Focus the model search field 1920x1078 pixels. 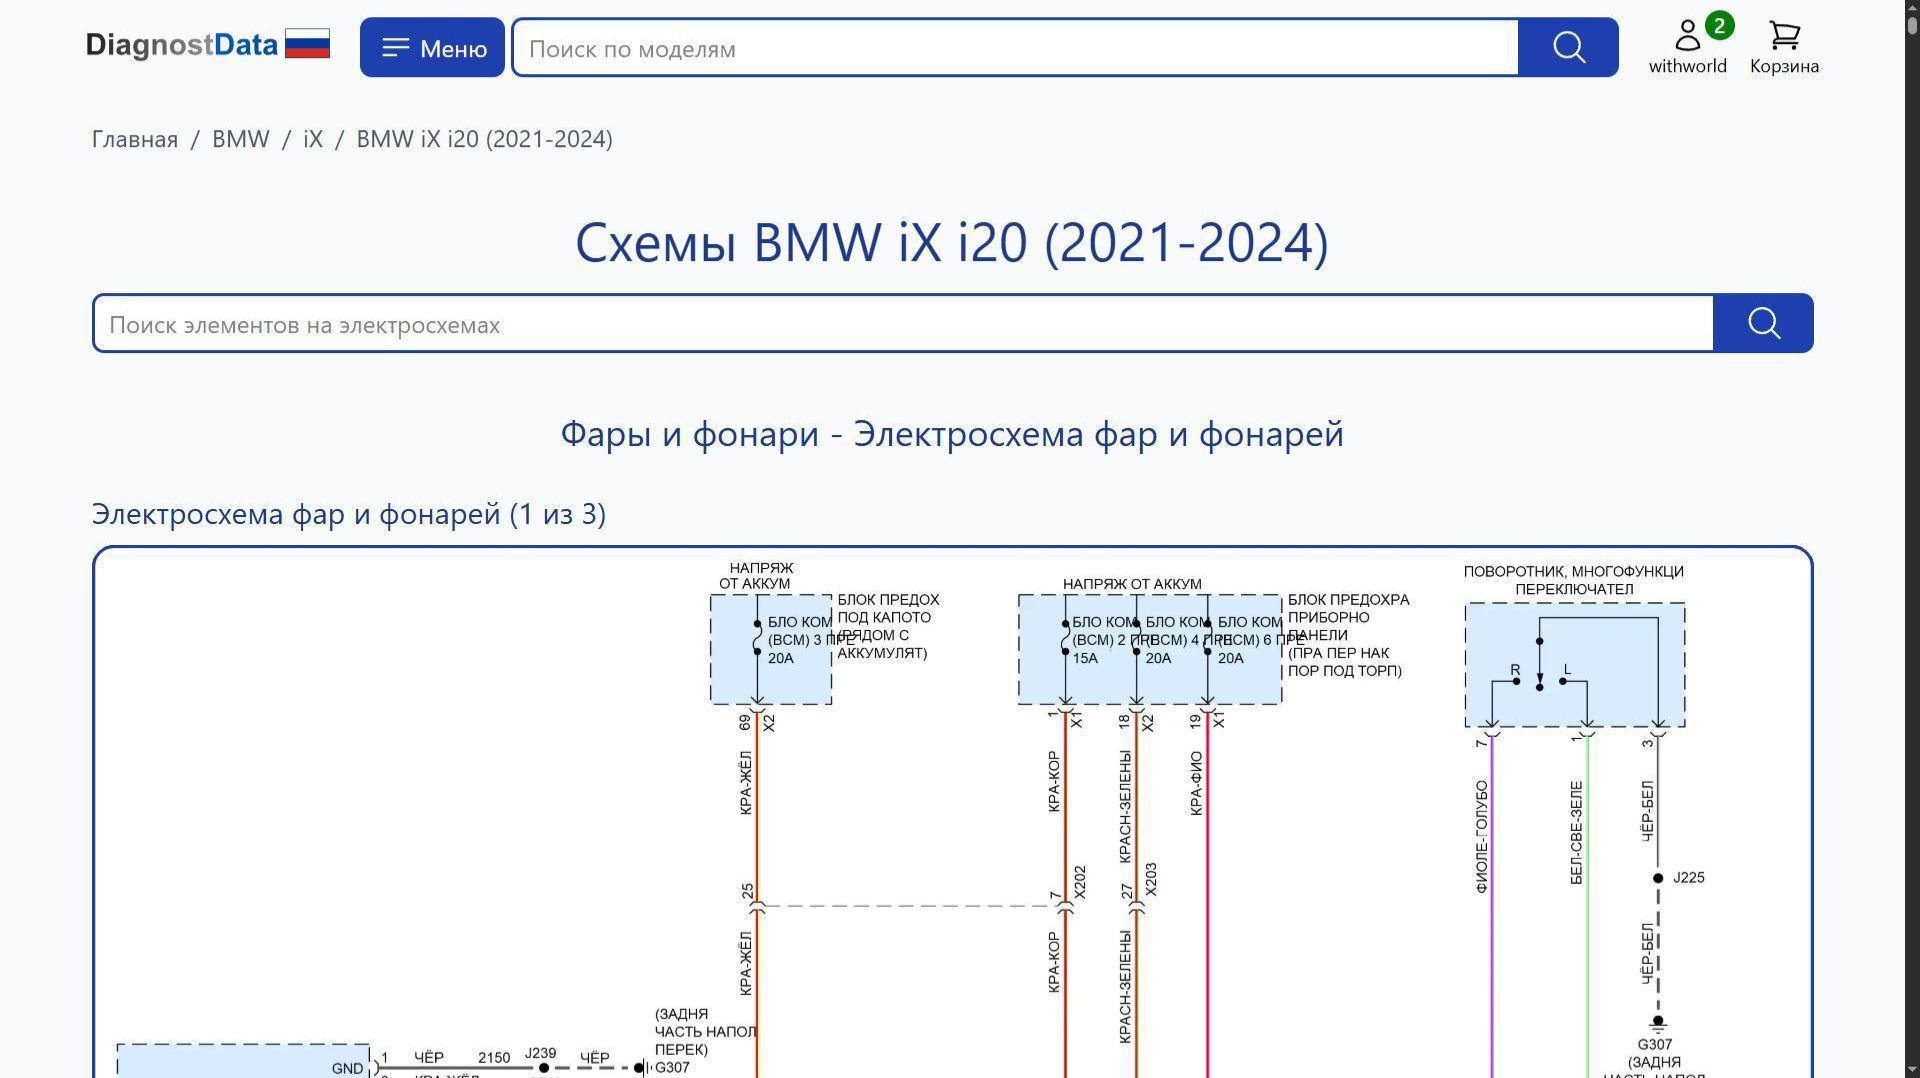1016,48
